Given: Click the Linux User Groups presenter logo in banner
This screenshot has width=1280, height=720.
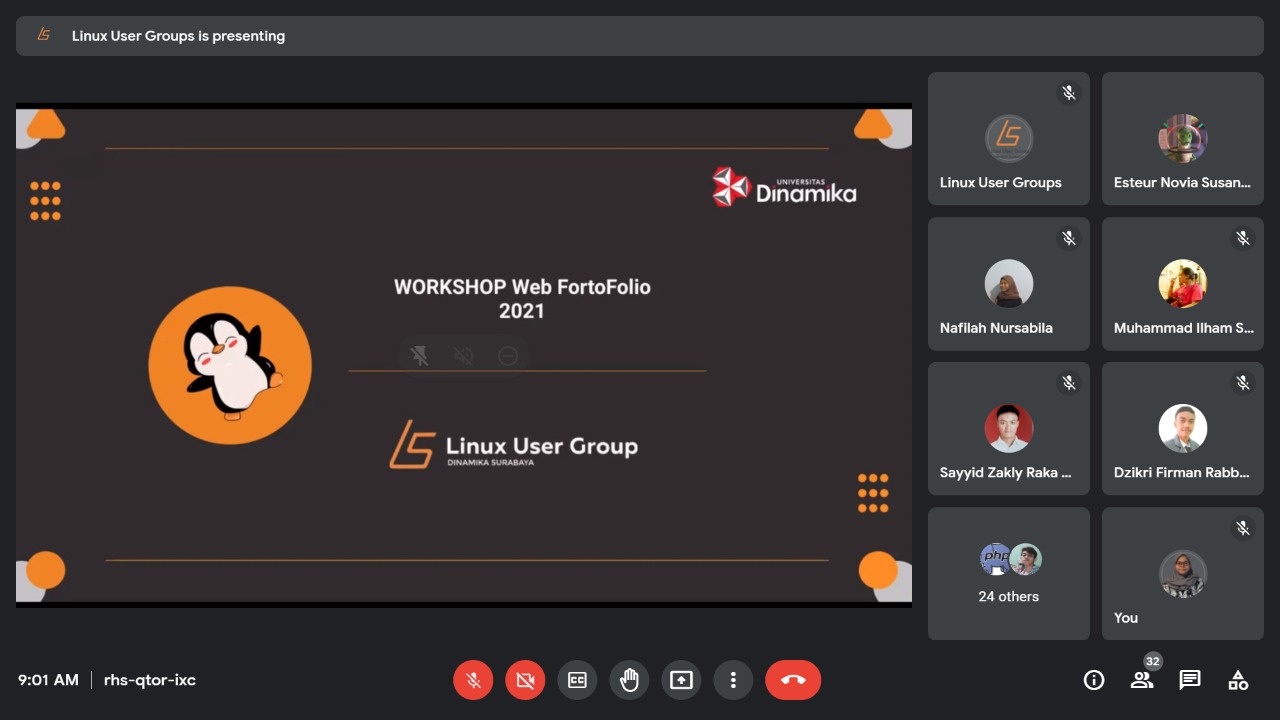Looking at the screenshot, I should pyautogui.click(x=44, y=35).
